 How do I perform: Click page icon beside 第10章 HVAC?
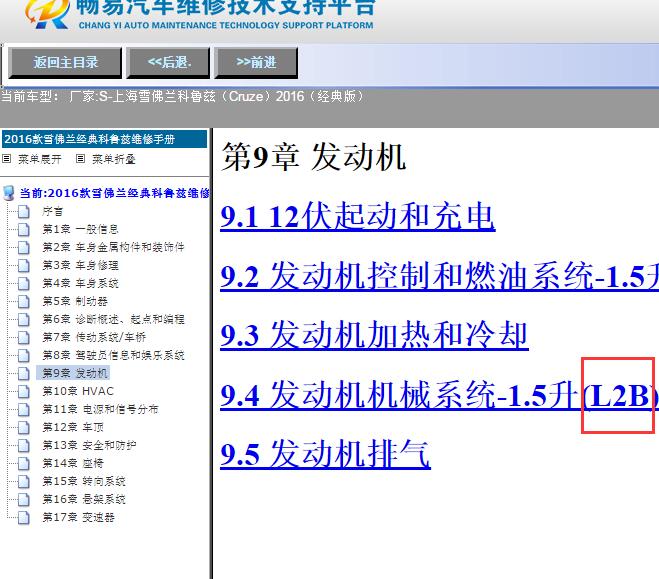24,391
